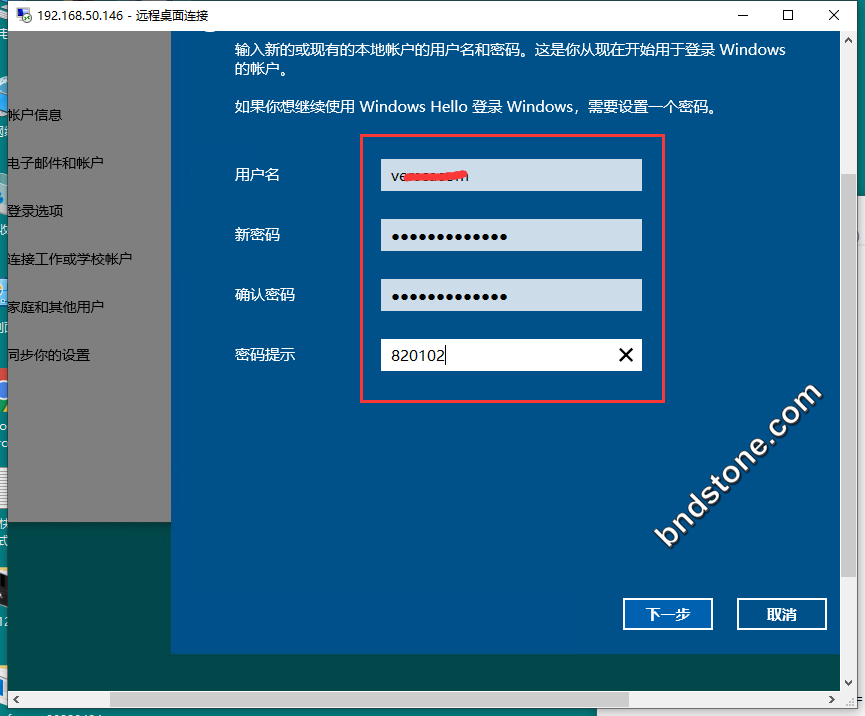
Task: Select the 确认密码 password field
Action: coord(510,296)
